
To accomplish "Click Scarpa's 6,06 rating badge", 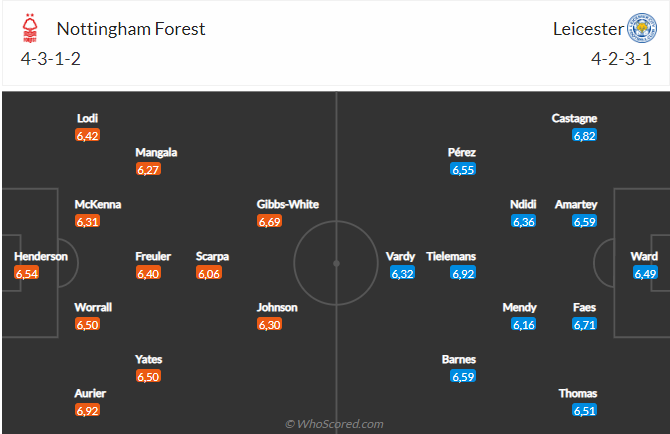I will point(209,273).
